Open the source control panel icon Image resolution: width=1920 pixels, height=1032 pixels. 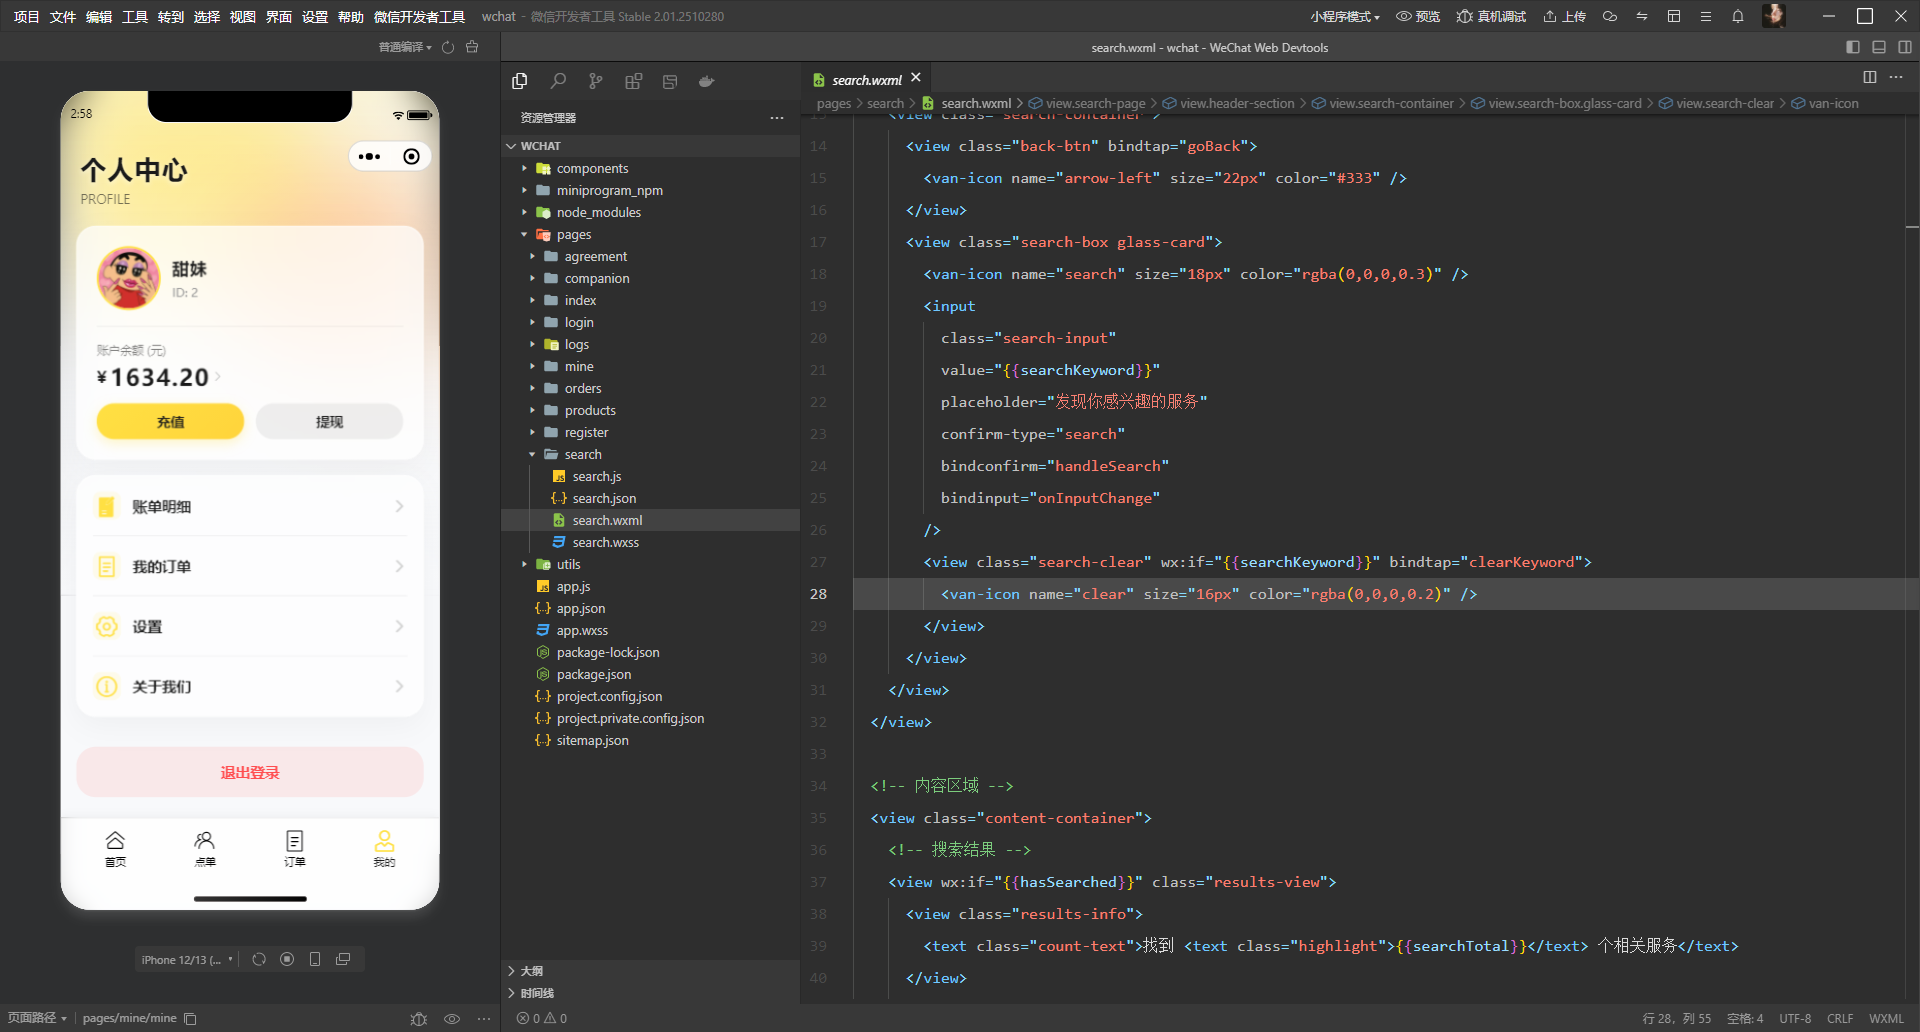pos(596,81)
